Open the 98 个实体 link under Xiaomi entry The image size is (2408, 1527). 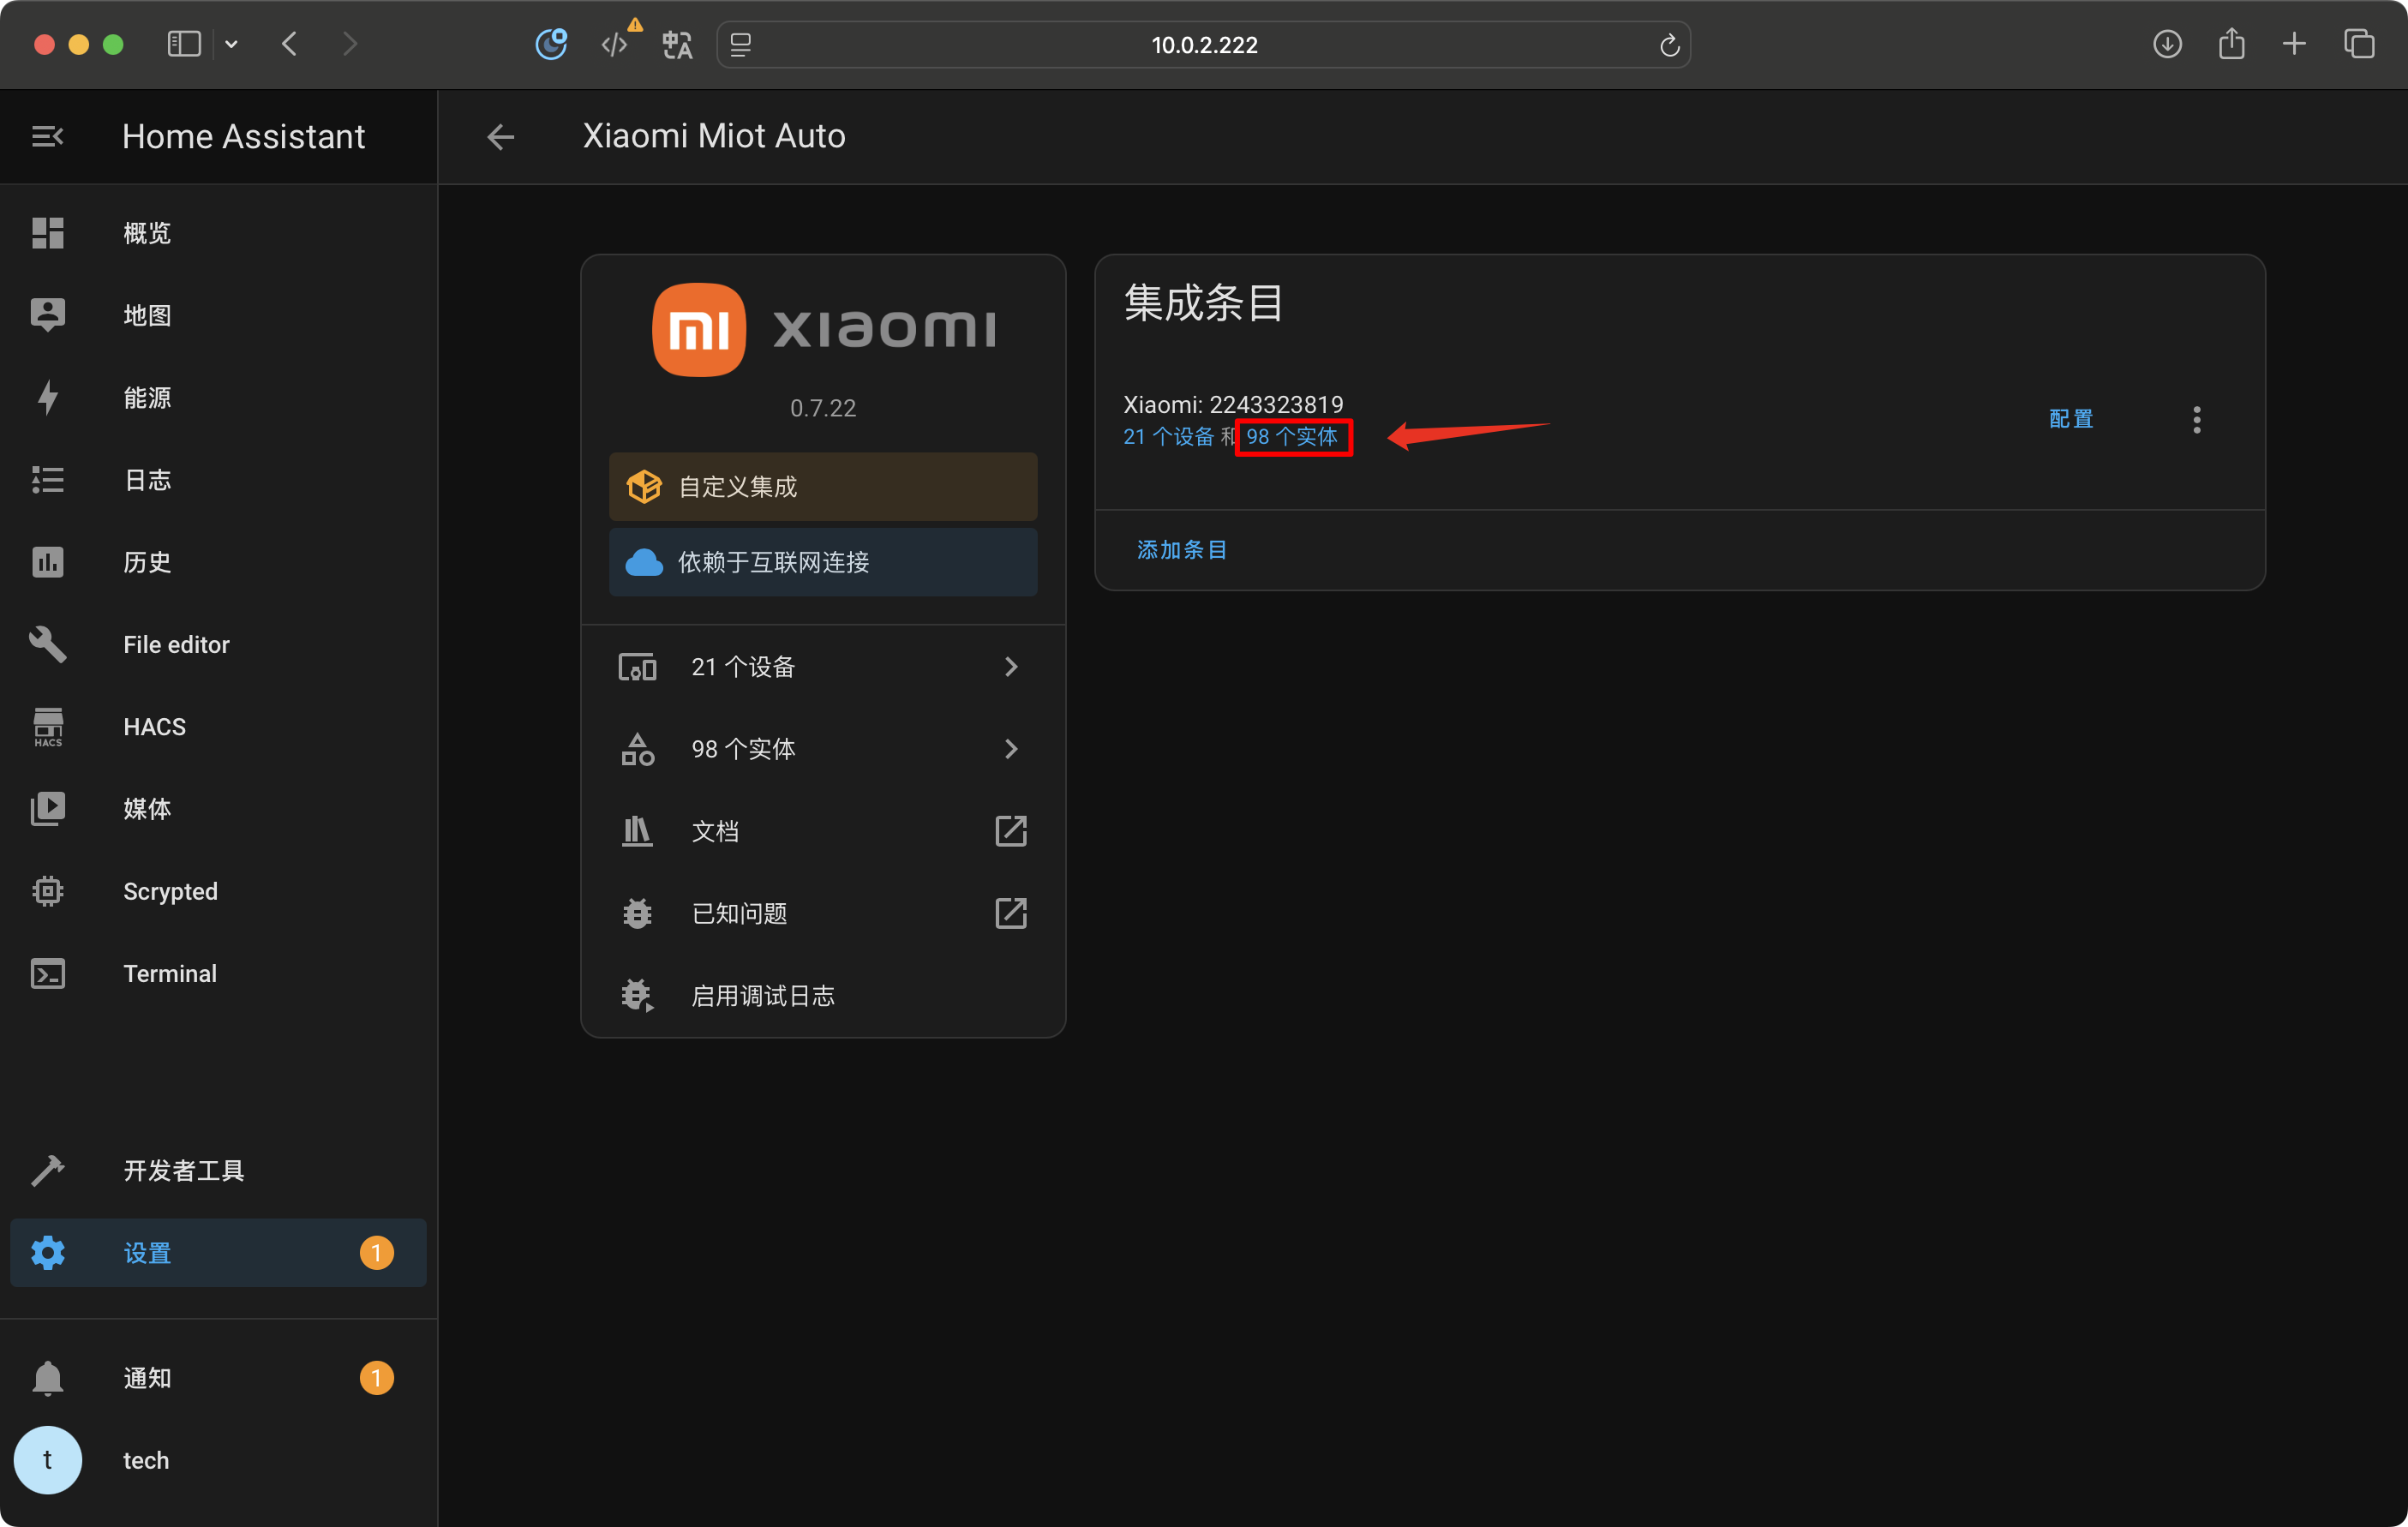(1291, 436)
